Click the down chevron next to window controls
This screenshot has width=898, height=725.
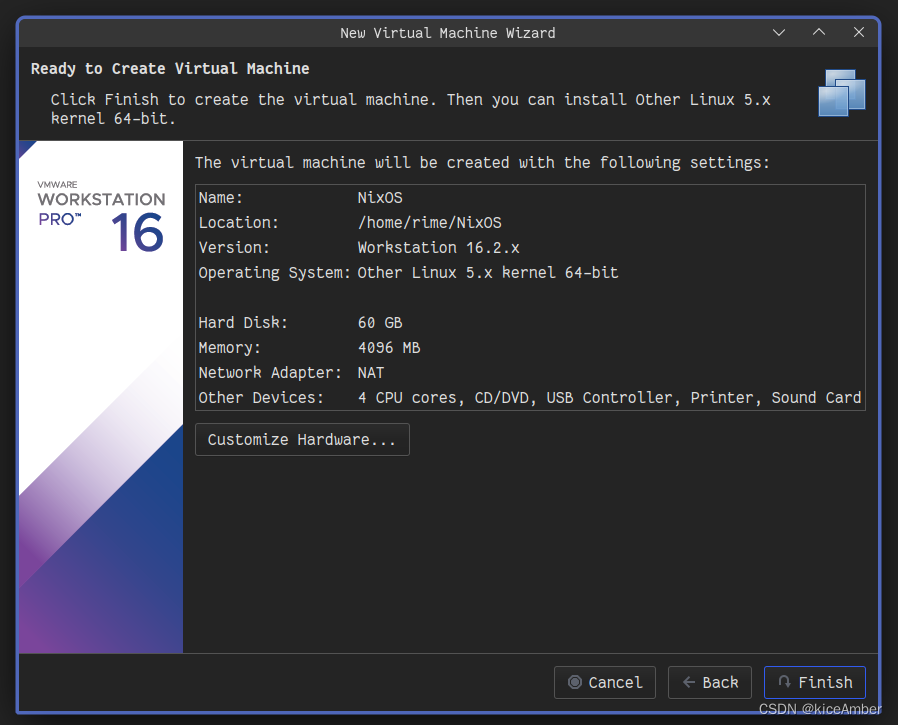[x=779, y=32]
